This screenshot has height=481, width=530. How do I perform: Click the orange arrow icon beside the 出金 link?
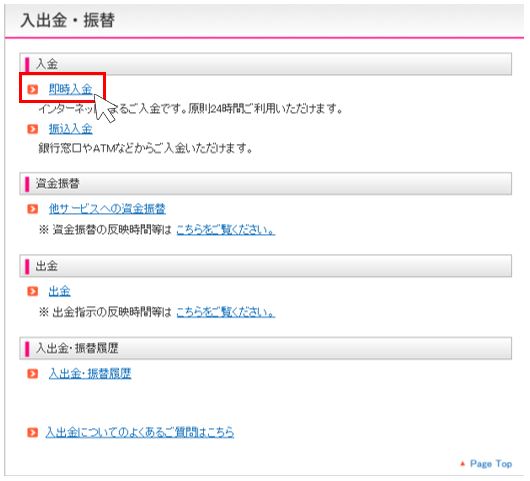pos(33,291)
